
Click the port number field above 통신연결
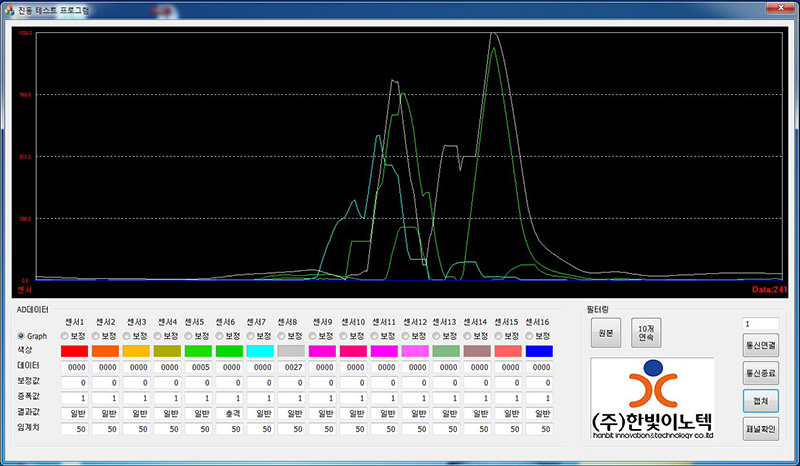[760, 323]
